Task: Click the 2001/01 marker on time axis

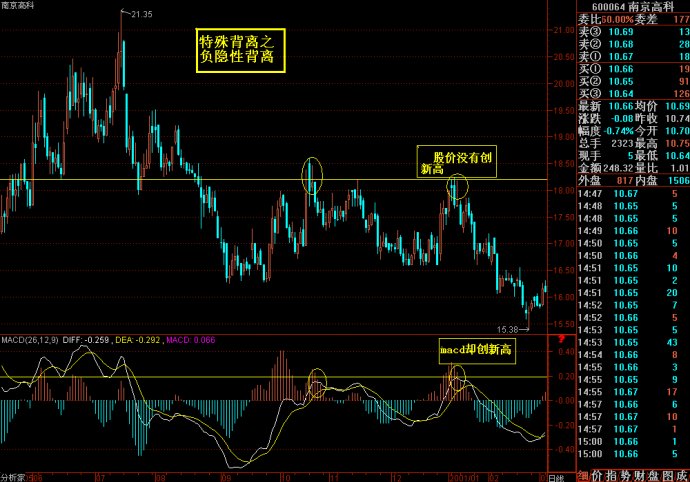Action: point(464,478)
